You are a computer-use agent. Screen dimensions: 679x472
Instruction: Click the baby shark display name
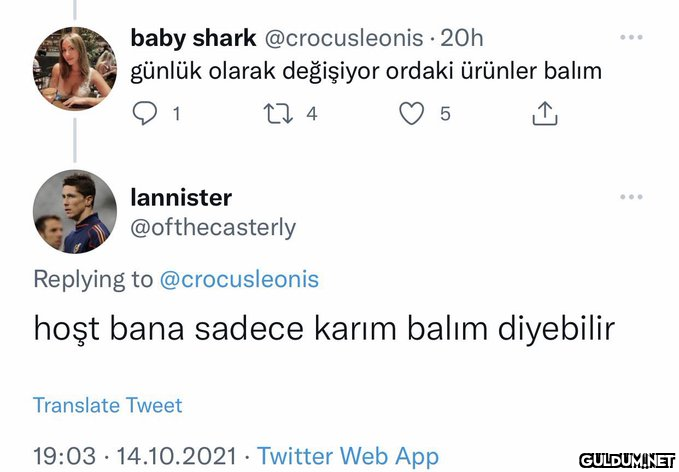coord(193,38)
